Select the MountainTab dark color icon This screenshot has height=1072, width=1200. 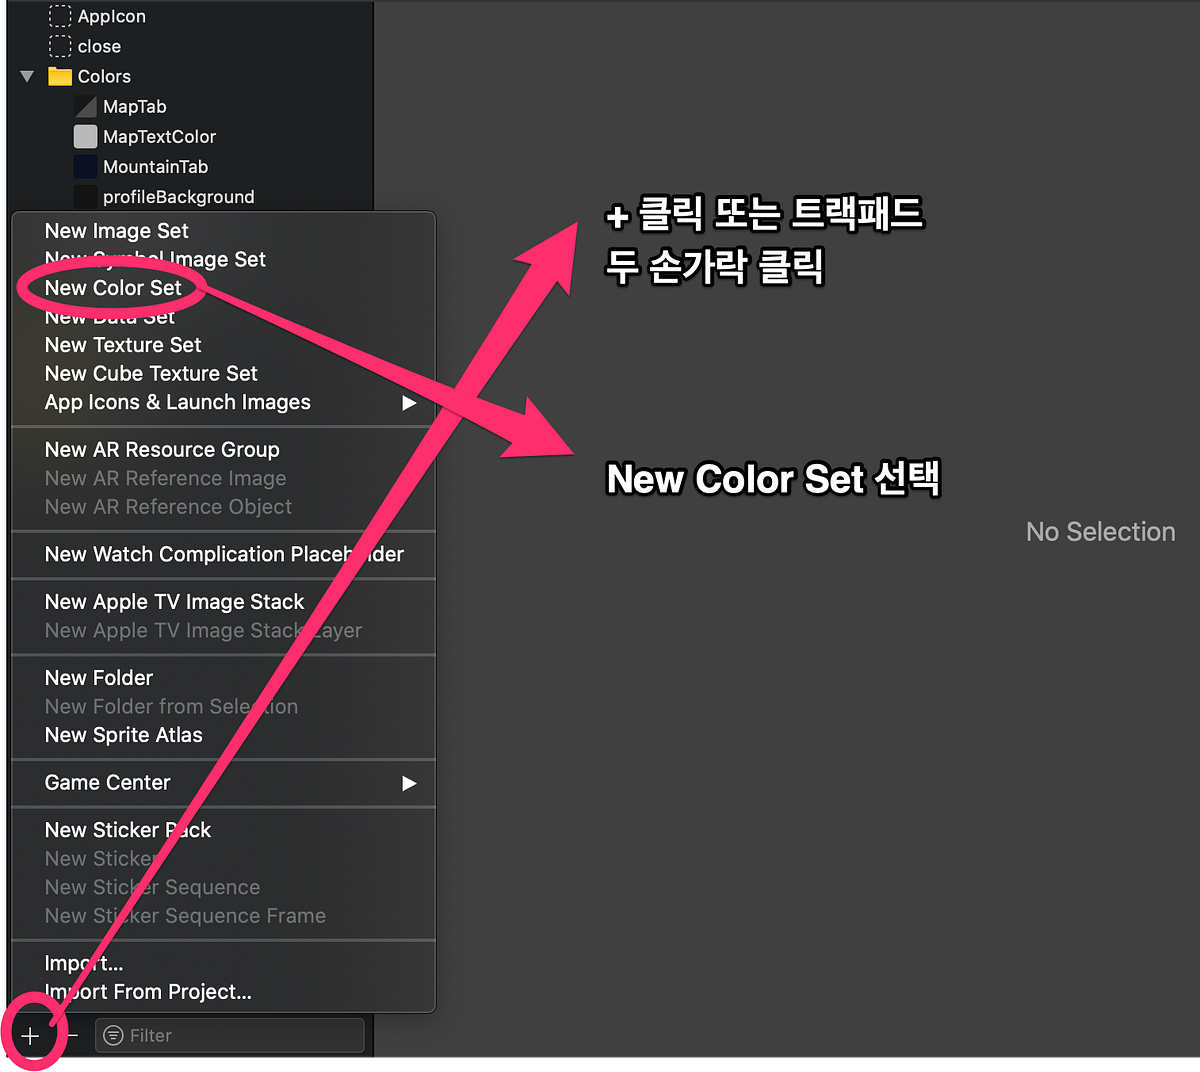[x=85, y=166]
